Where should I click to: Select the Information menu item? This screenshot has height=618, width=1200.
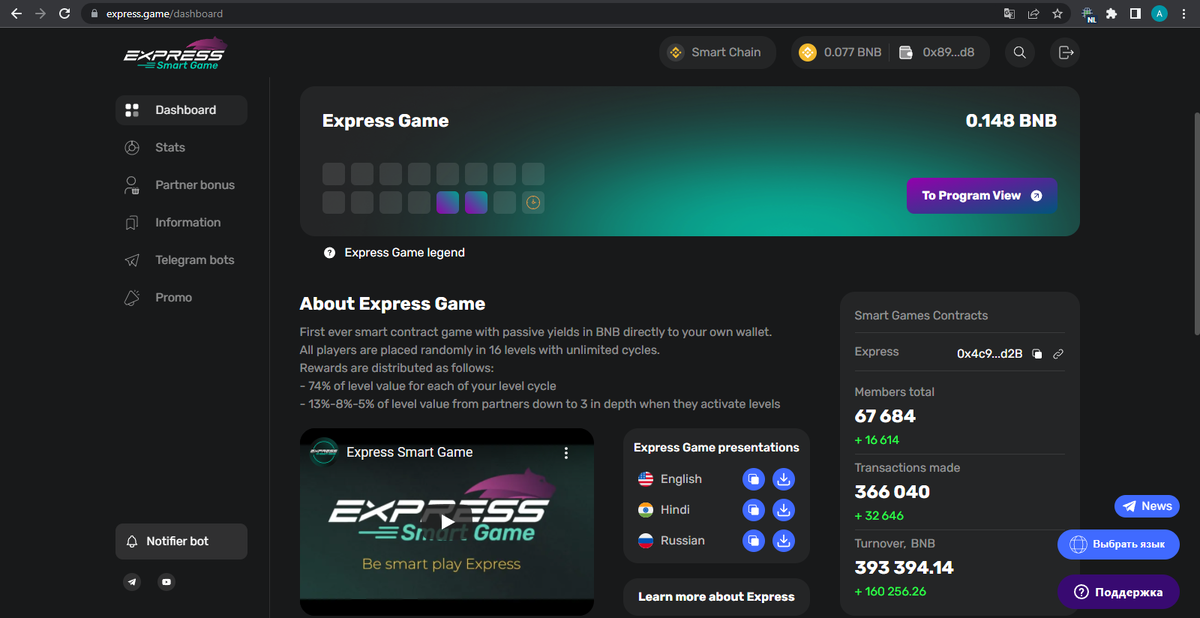(x=172, y=222)
